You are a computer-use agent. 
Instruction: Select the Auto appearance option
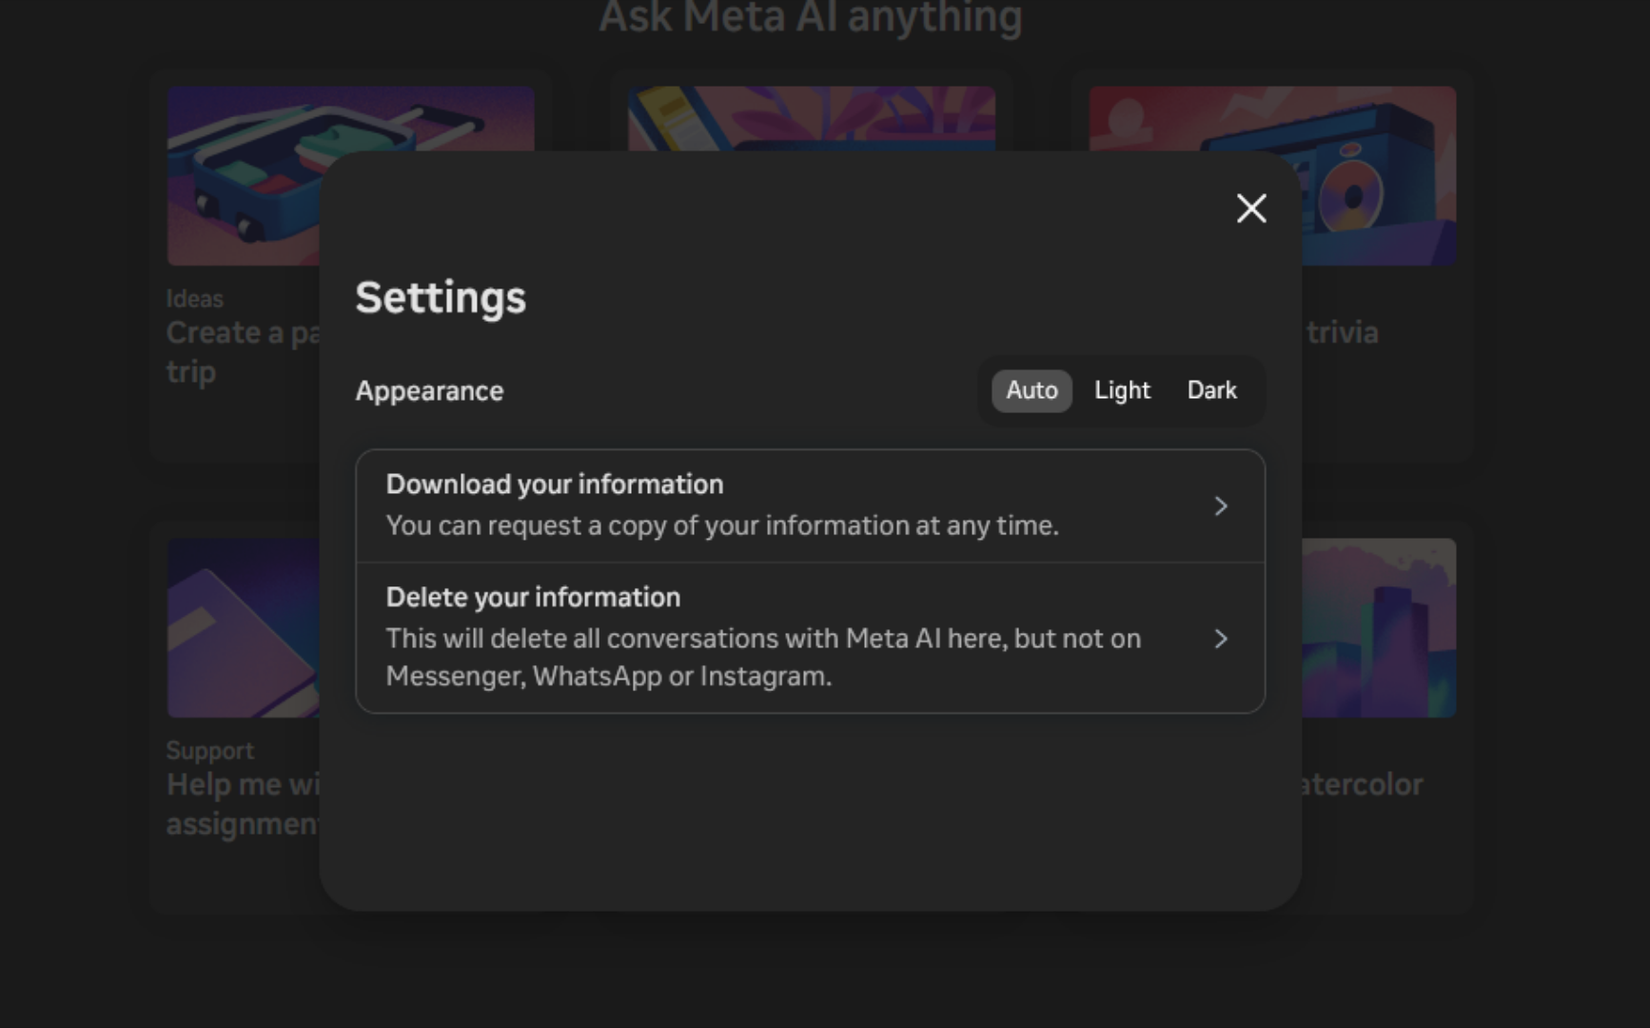[x=1031, y=390]
